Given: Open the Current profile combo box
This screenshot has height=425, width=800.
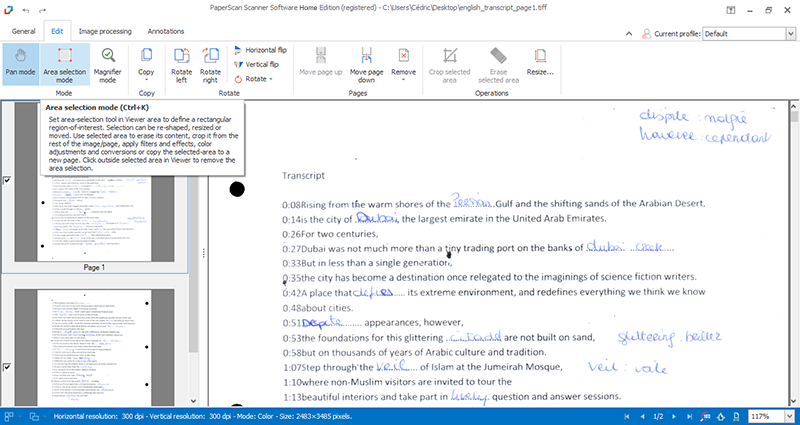Looking at the screenshot, I should (749, 34).
